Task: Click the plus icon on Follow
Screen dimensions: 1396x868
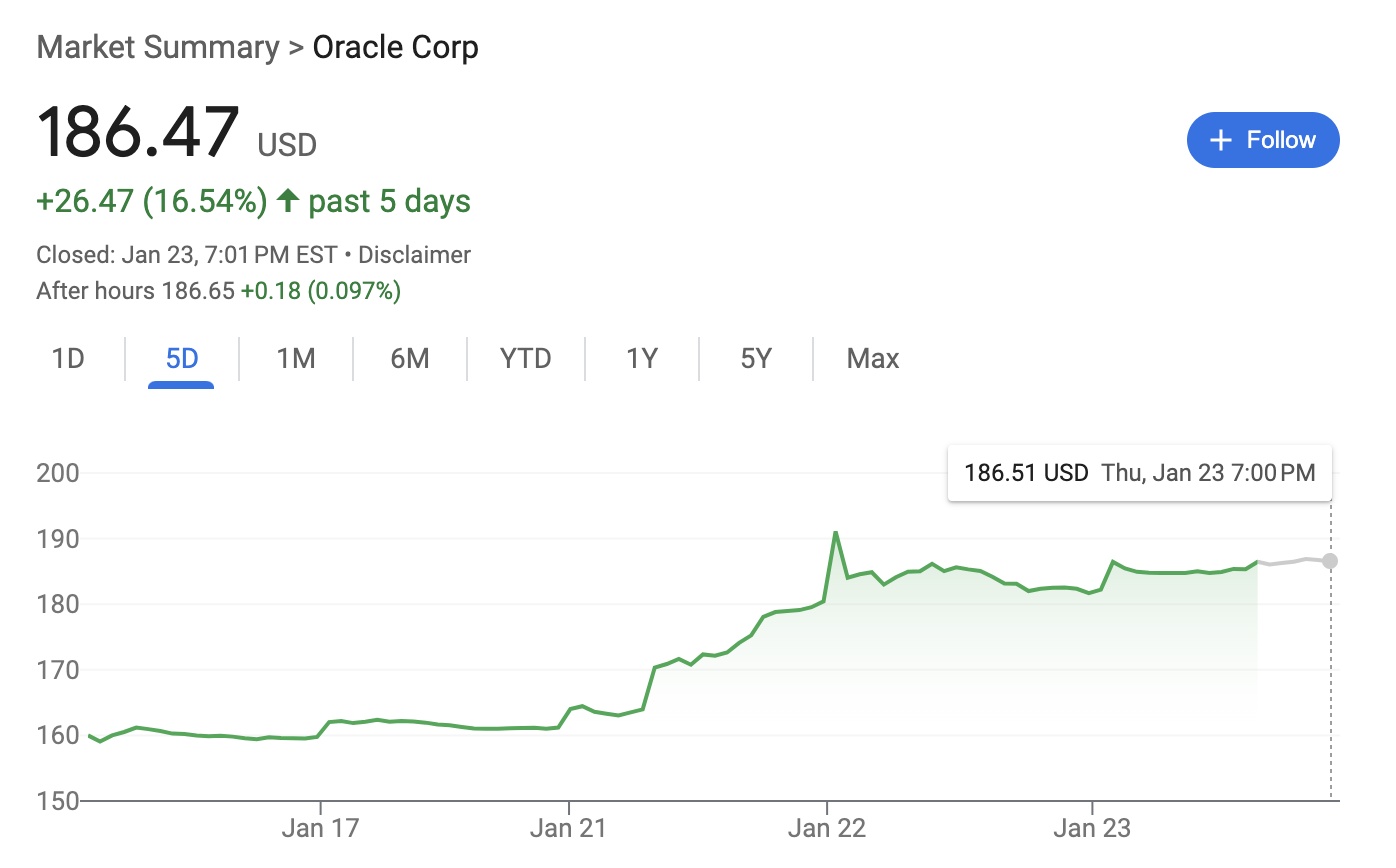Action: click(1220, 140)
